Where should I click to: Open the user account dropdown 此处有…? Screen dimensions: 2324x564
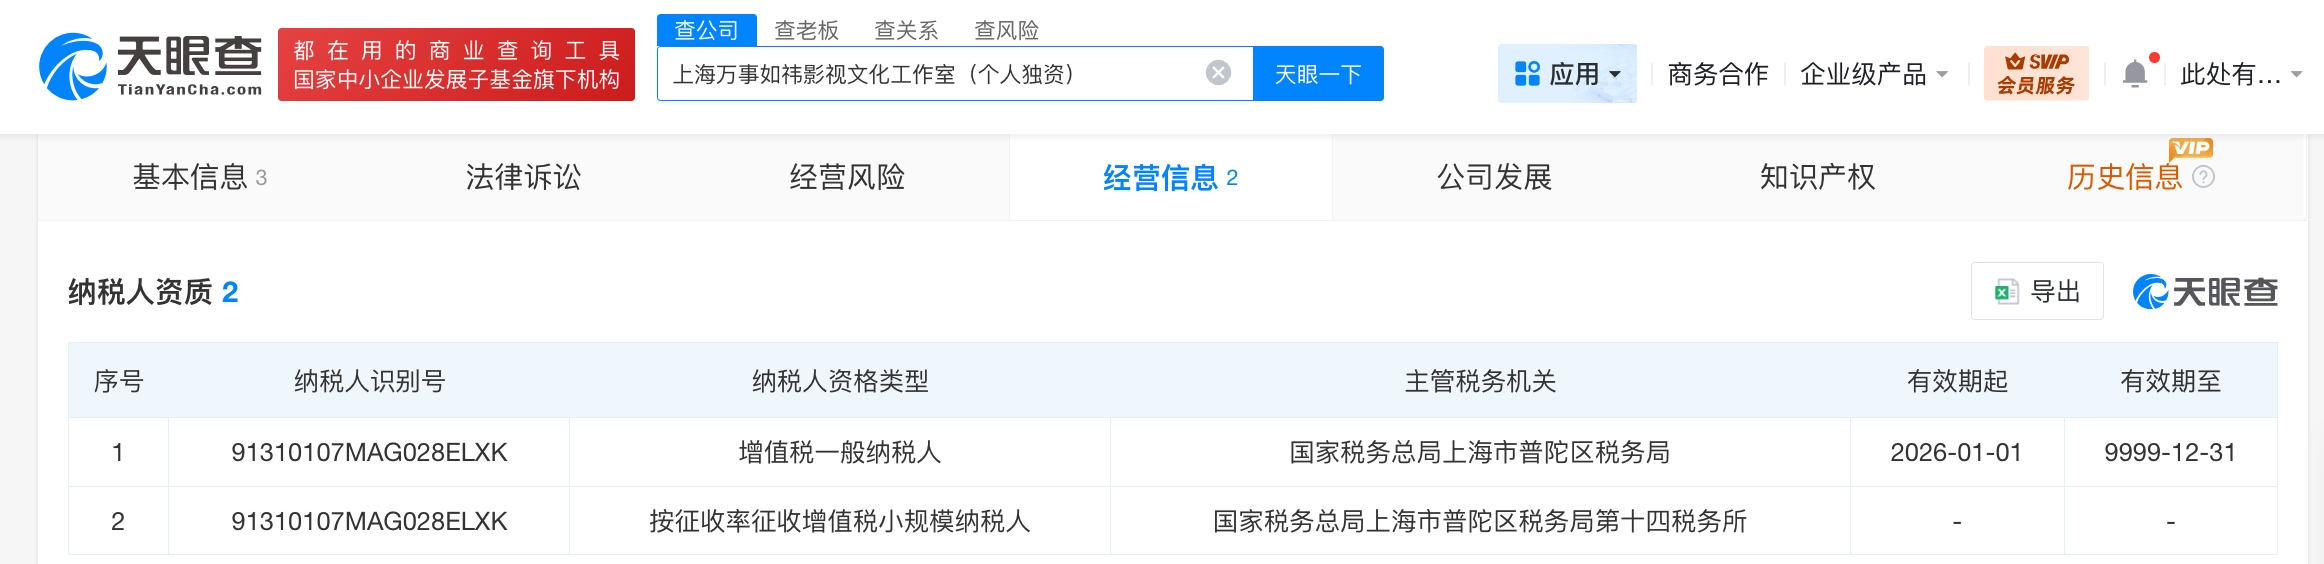click(x=2241, y=75)
